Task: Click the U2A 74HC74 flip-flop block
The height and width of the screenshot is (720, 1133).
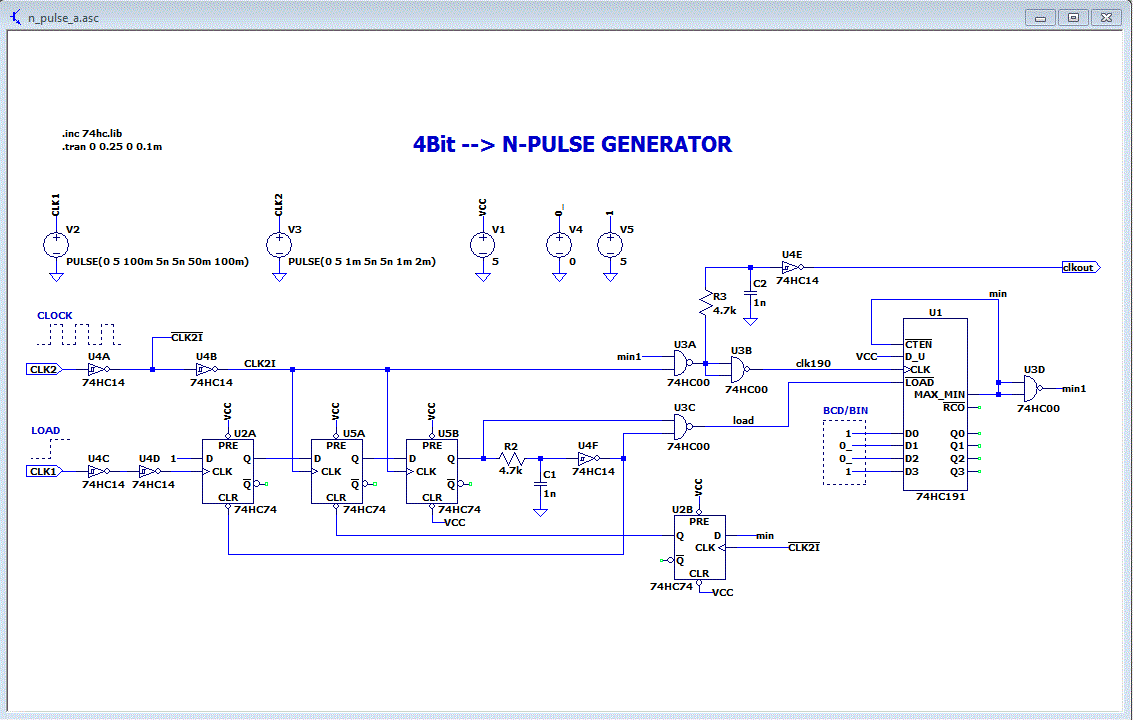Action: (228, 471)
